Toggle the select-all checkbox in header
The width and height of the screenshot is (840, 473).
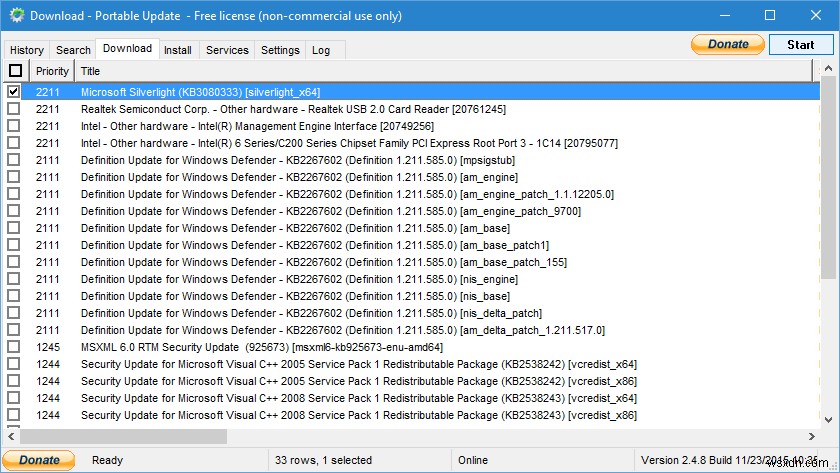point(16,71)
